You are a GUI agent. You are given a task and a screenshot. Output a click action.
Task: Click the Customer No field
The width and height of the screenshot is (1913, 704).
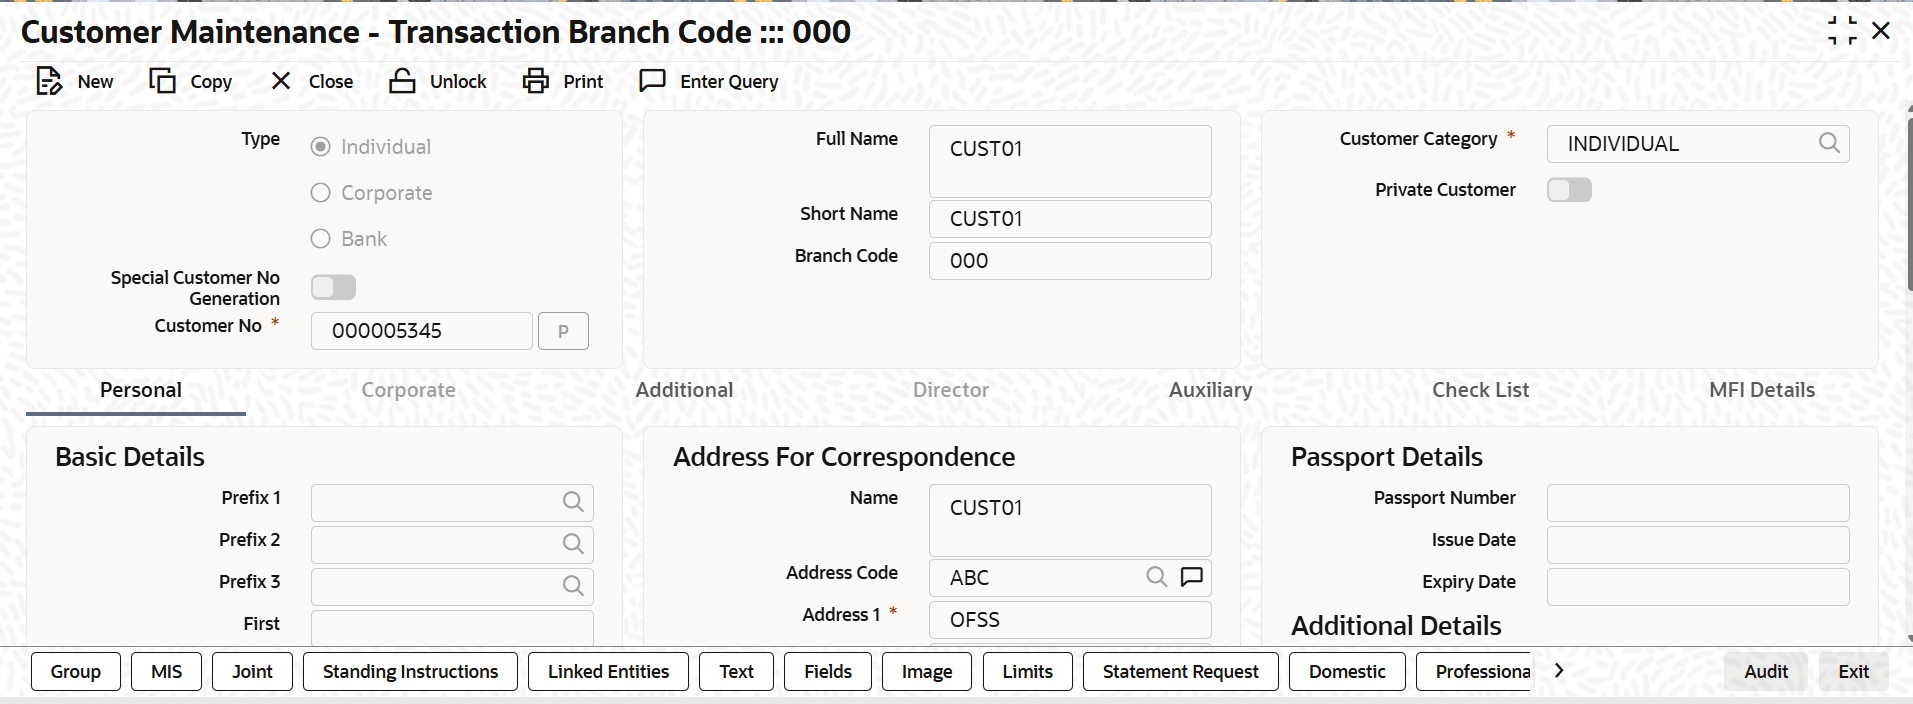click(x=421, y=331)
